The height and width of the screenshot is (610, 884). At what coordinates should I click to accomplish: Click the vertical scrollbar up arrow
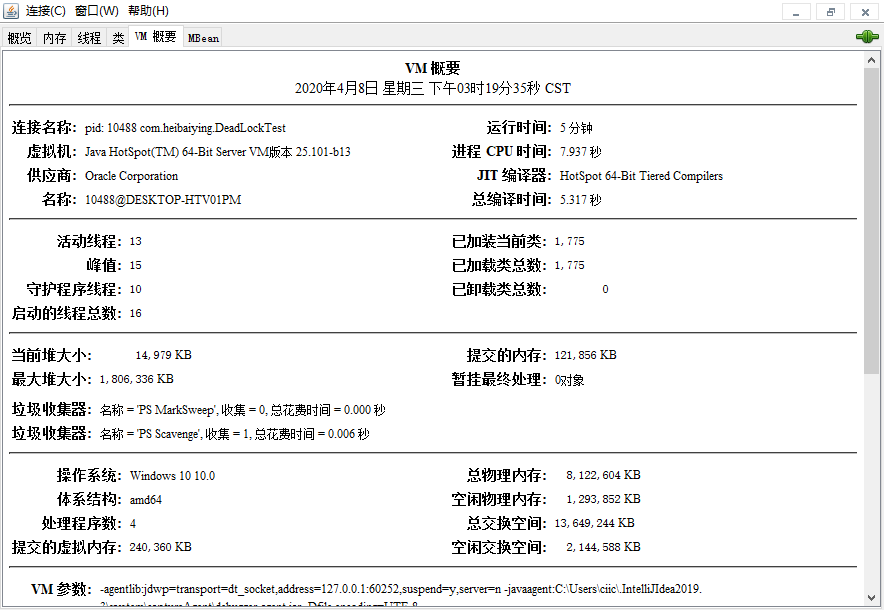click(x=872, y=61)
